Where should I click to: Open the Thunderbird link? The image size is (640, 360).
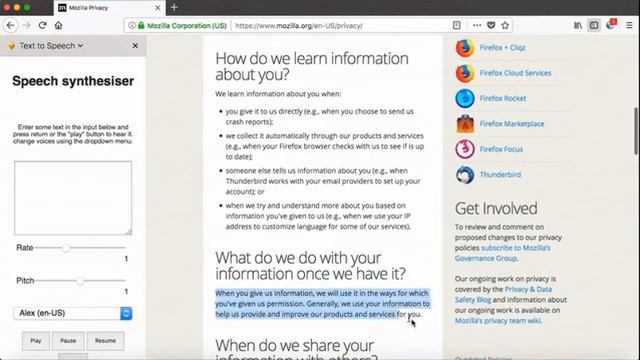click(500, 174)
